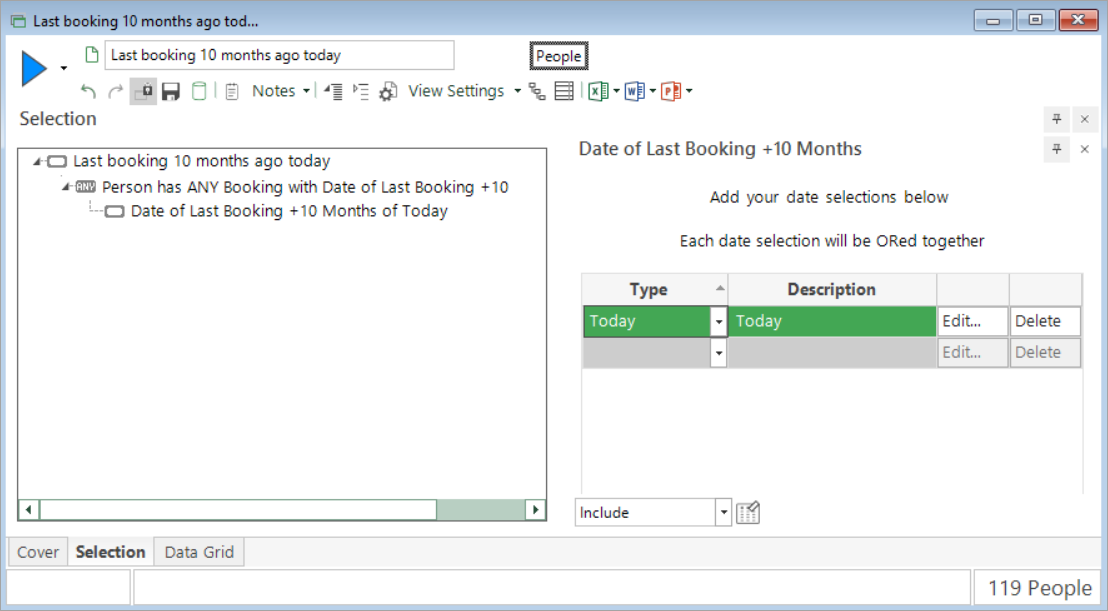
Task: Open the Notes dropdown arrow
Action: pos(306,91)
